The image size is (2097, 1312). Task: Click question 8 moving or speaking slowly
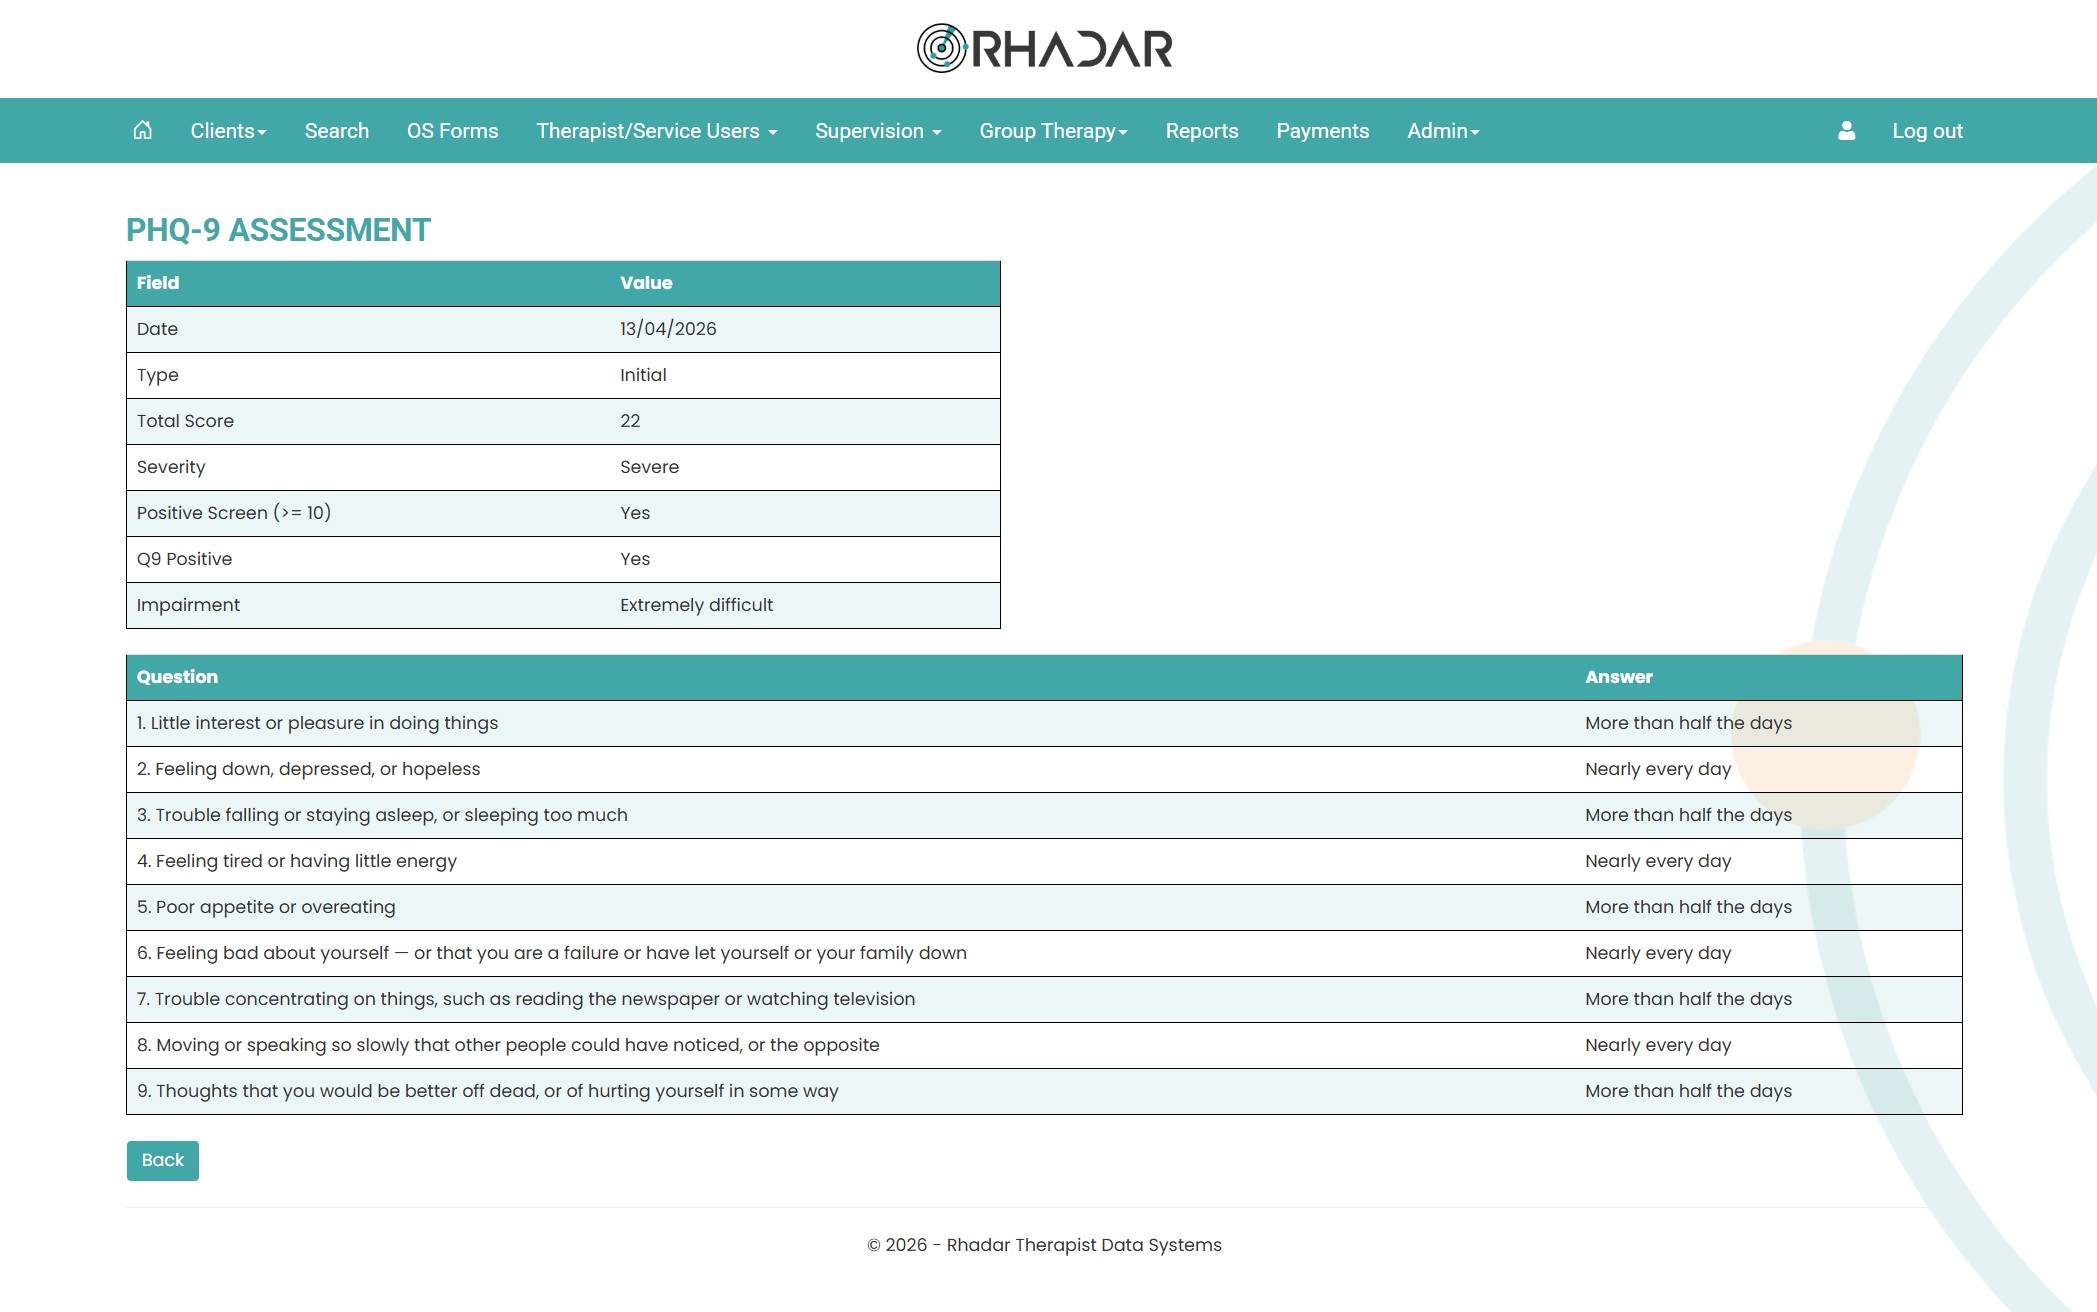pos(508,1045)
